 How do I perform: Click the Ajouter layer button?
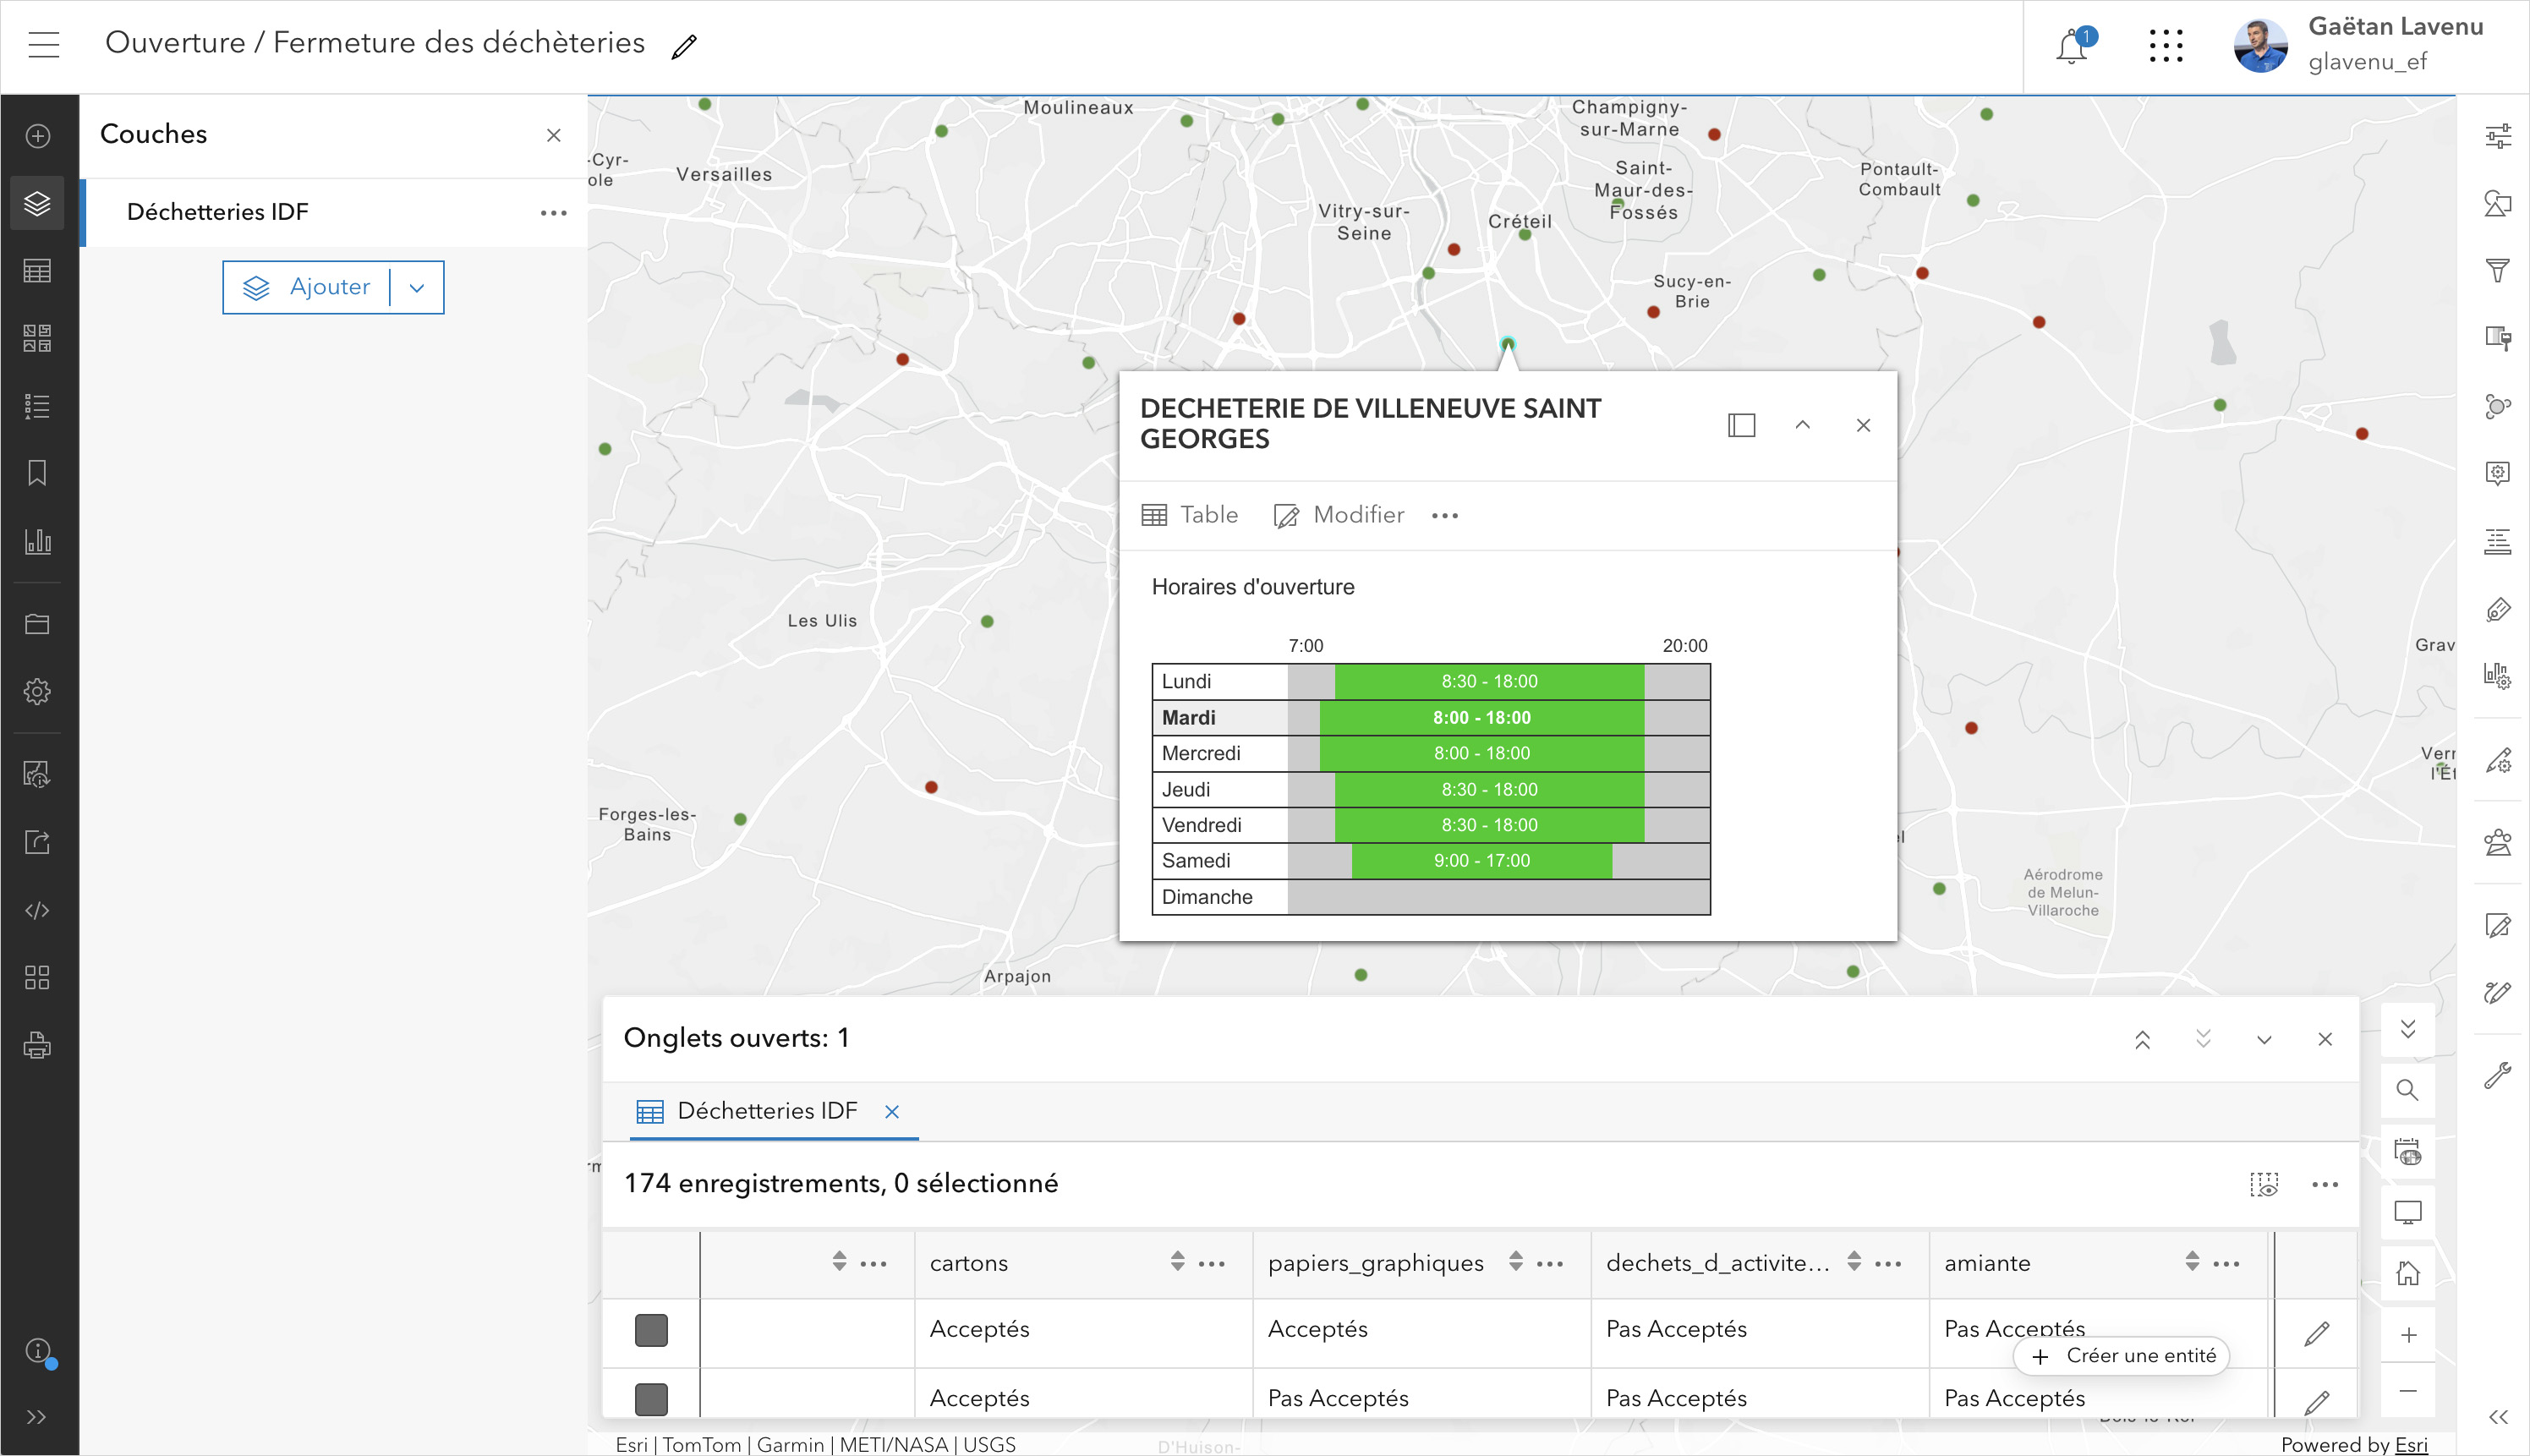306,287
